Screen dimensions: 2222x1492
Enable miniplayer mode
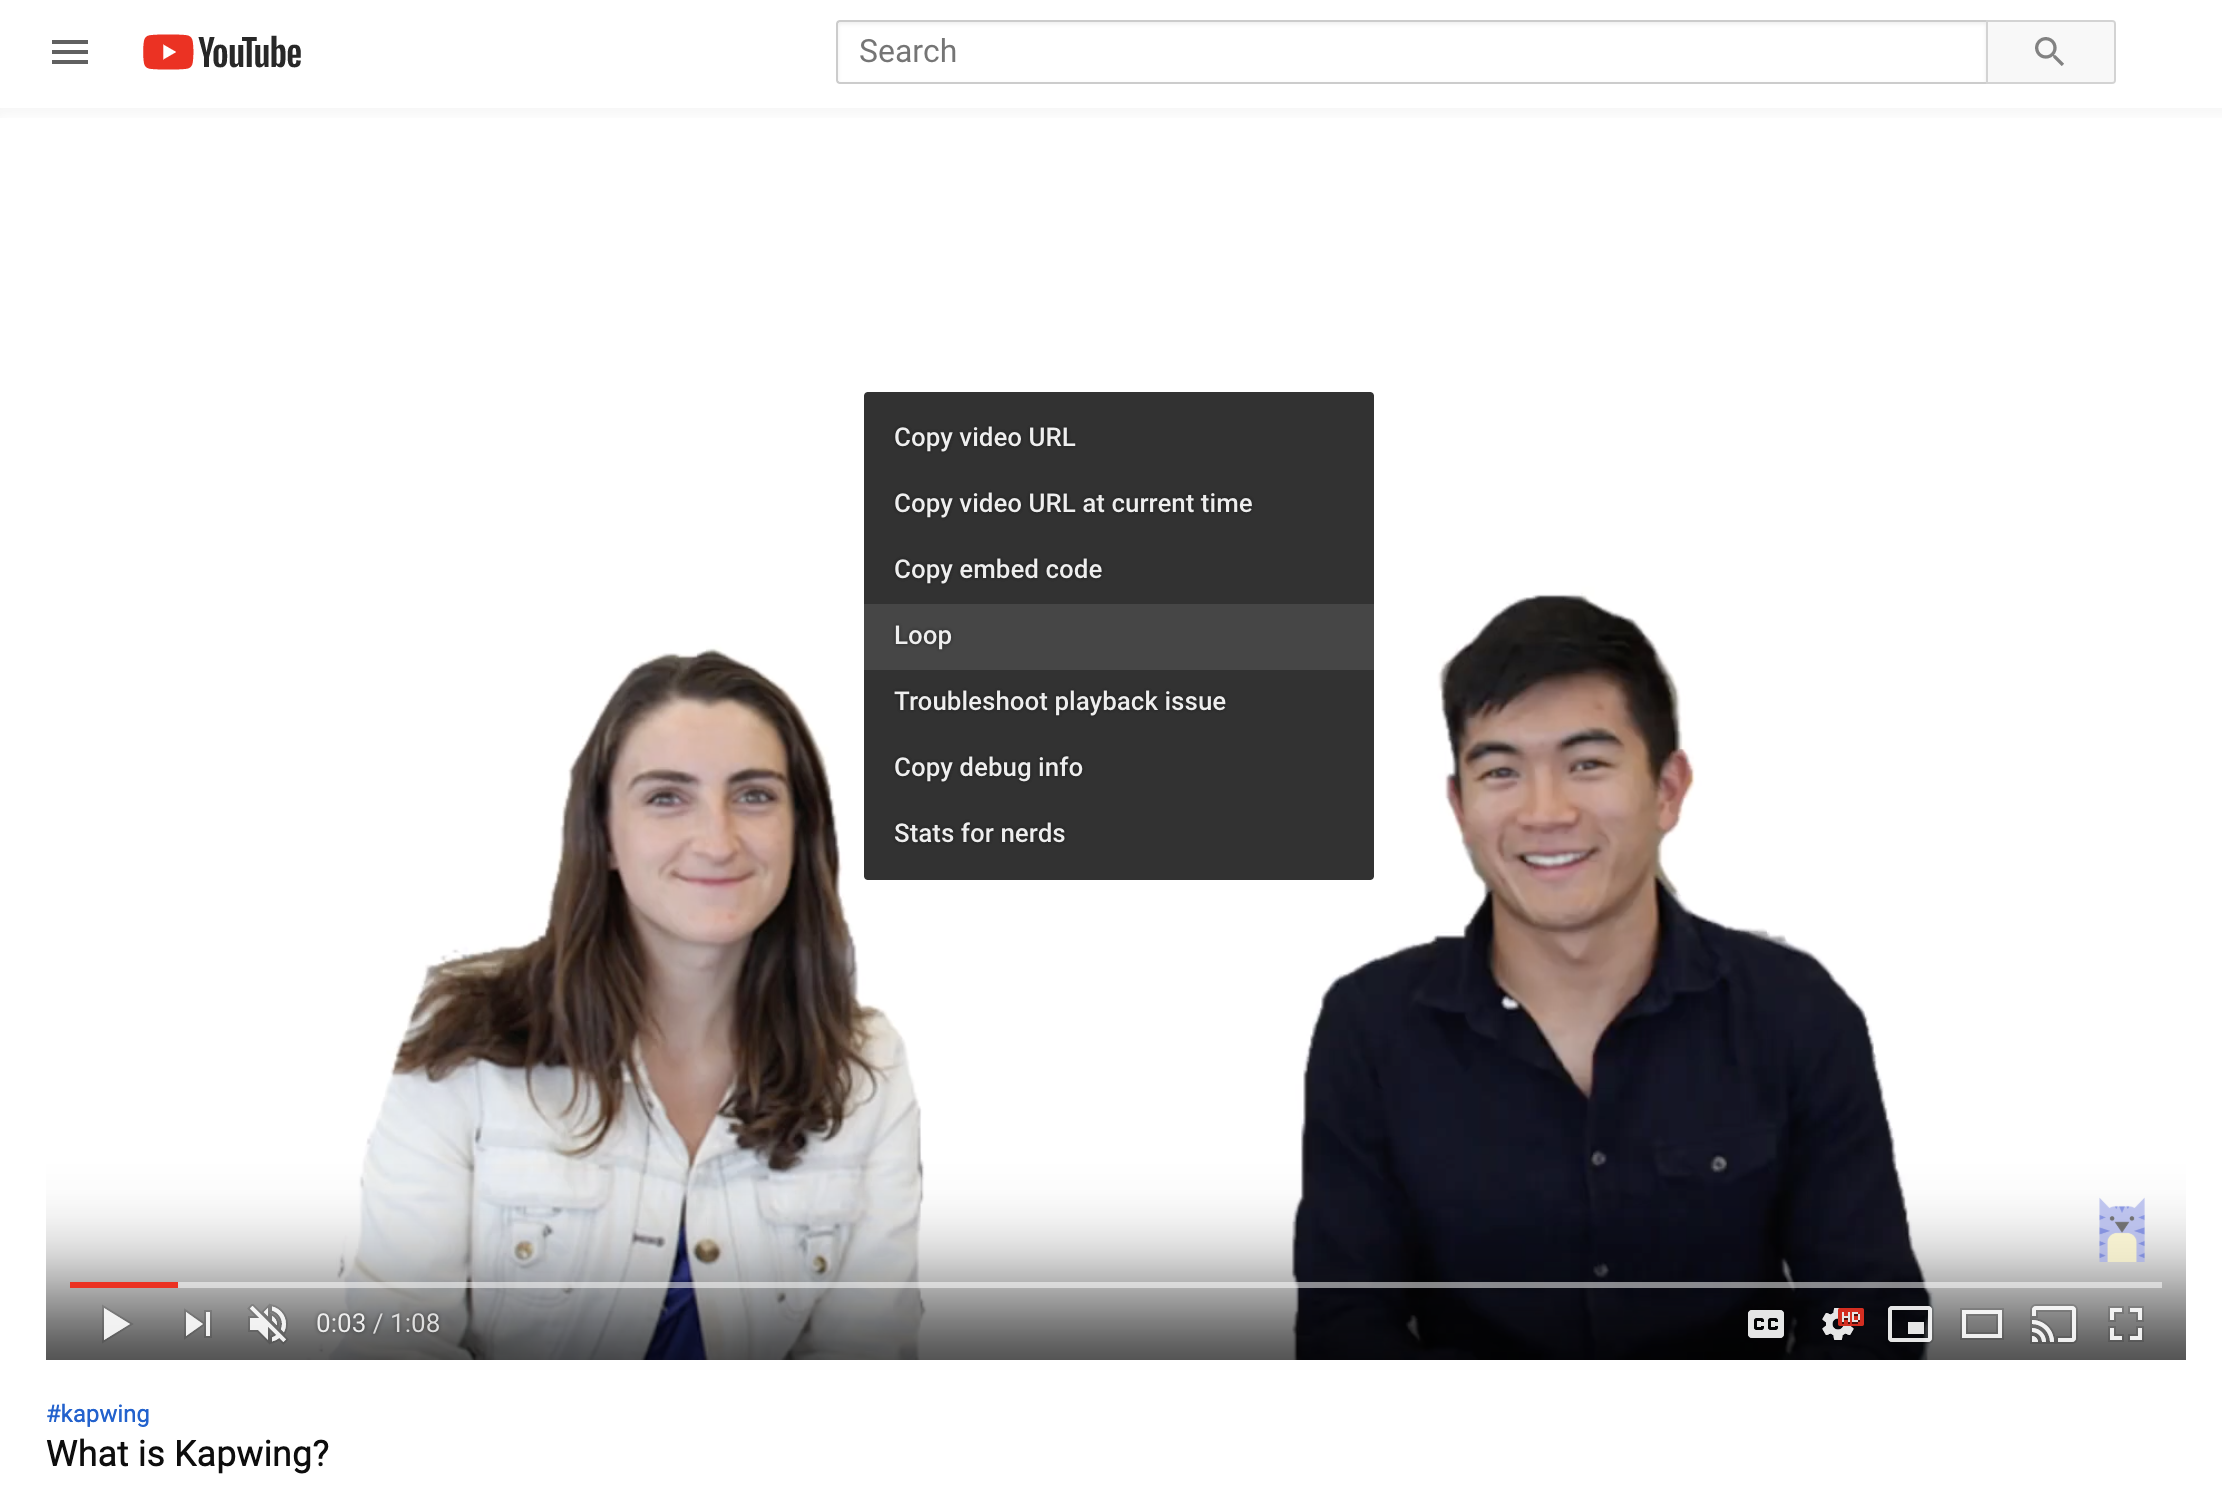pyautogui.click(x=1909, y=1324)
